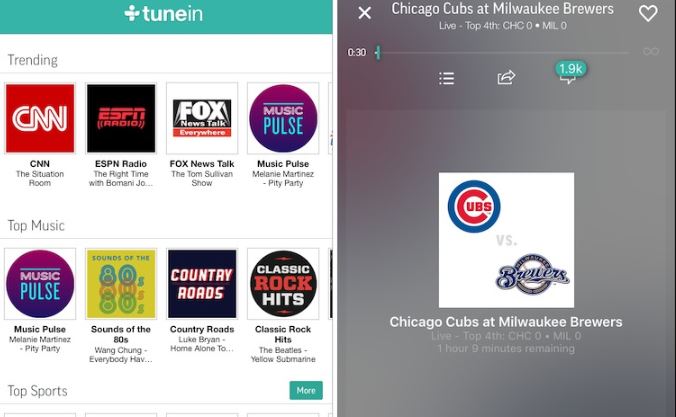
Task: Favorite the game with the heart icon
Action: [x=648, y=13]
